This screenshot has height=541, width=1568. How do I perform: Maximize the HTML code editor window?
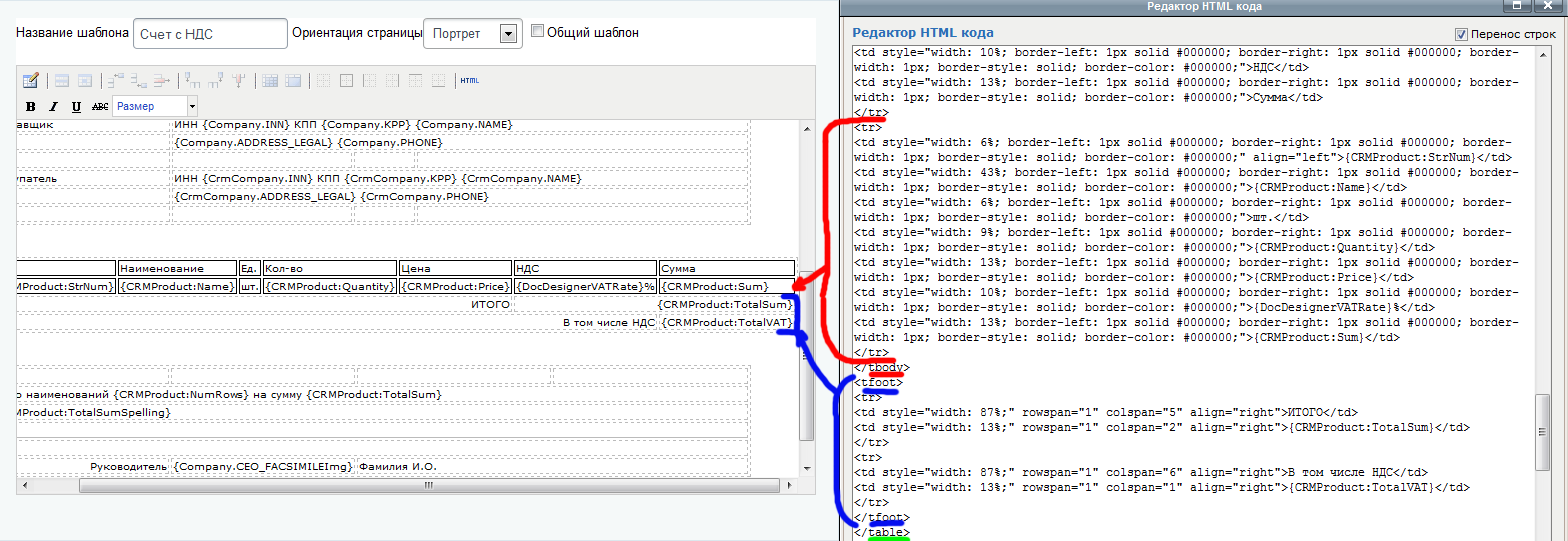click(x=1518, y=6)
